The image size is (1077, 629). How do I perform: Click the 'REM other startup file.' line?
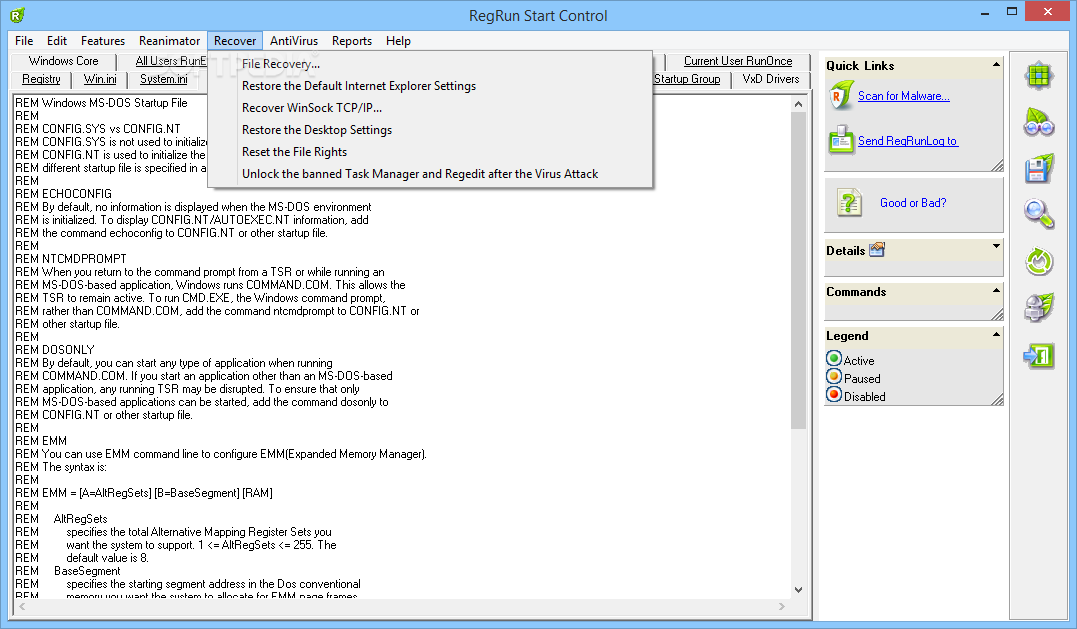(67, 324)
